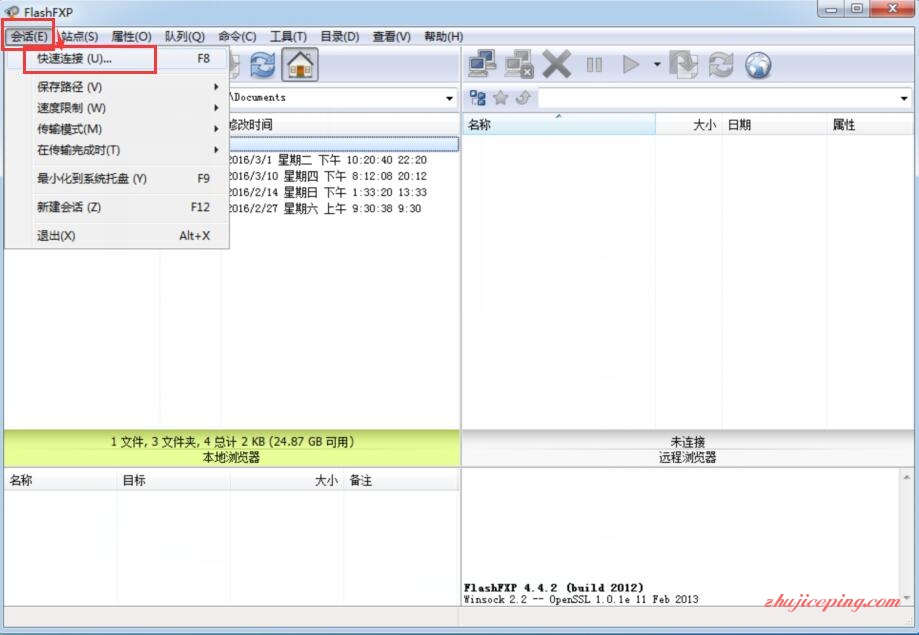Open the 工具(T) menu
Screen dimensions: 919x635
(288, 36)
